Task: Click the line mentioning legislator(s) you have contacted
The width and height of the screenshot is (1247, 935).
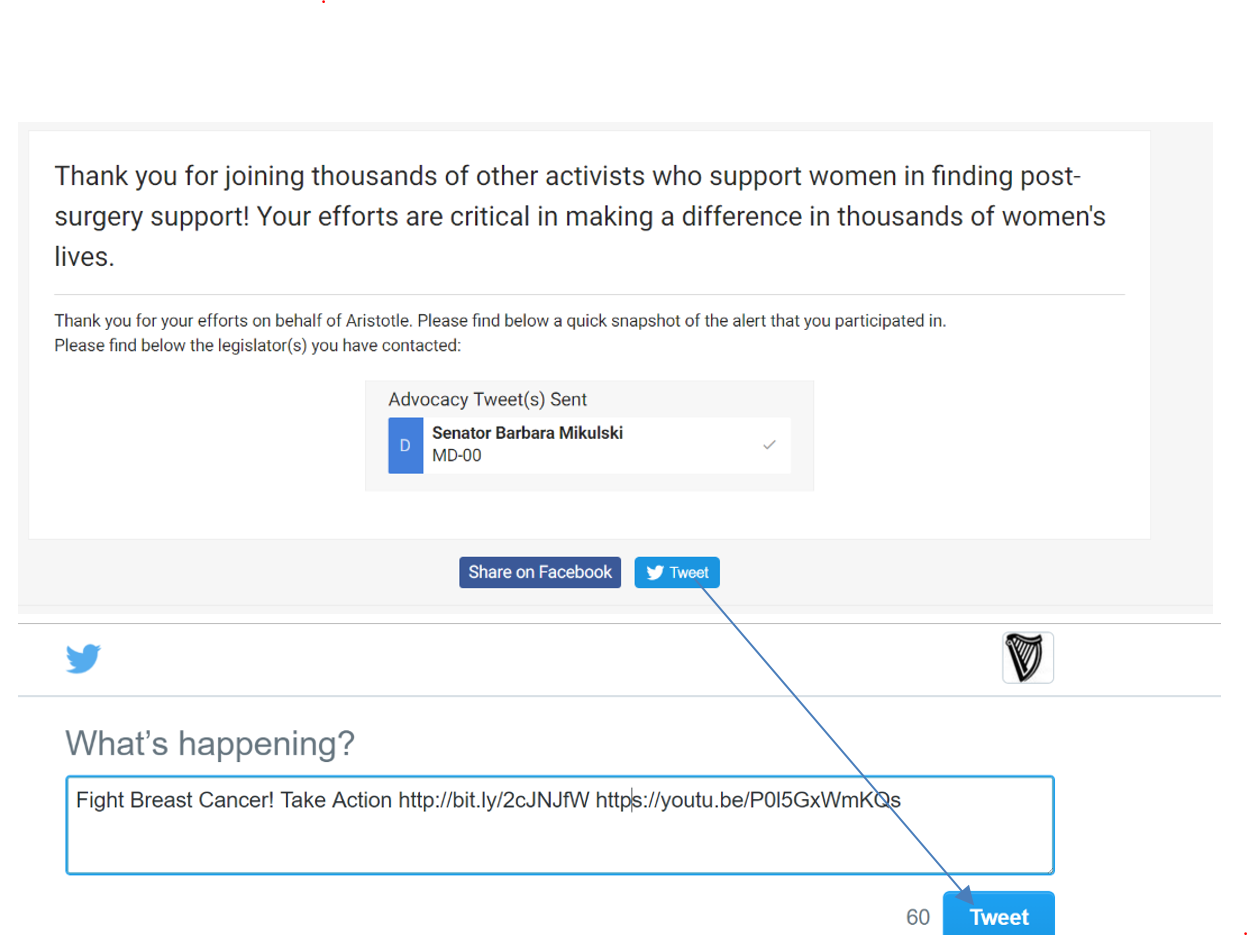Action: (257, 345)
